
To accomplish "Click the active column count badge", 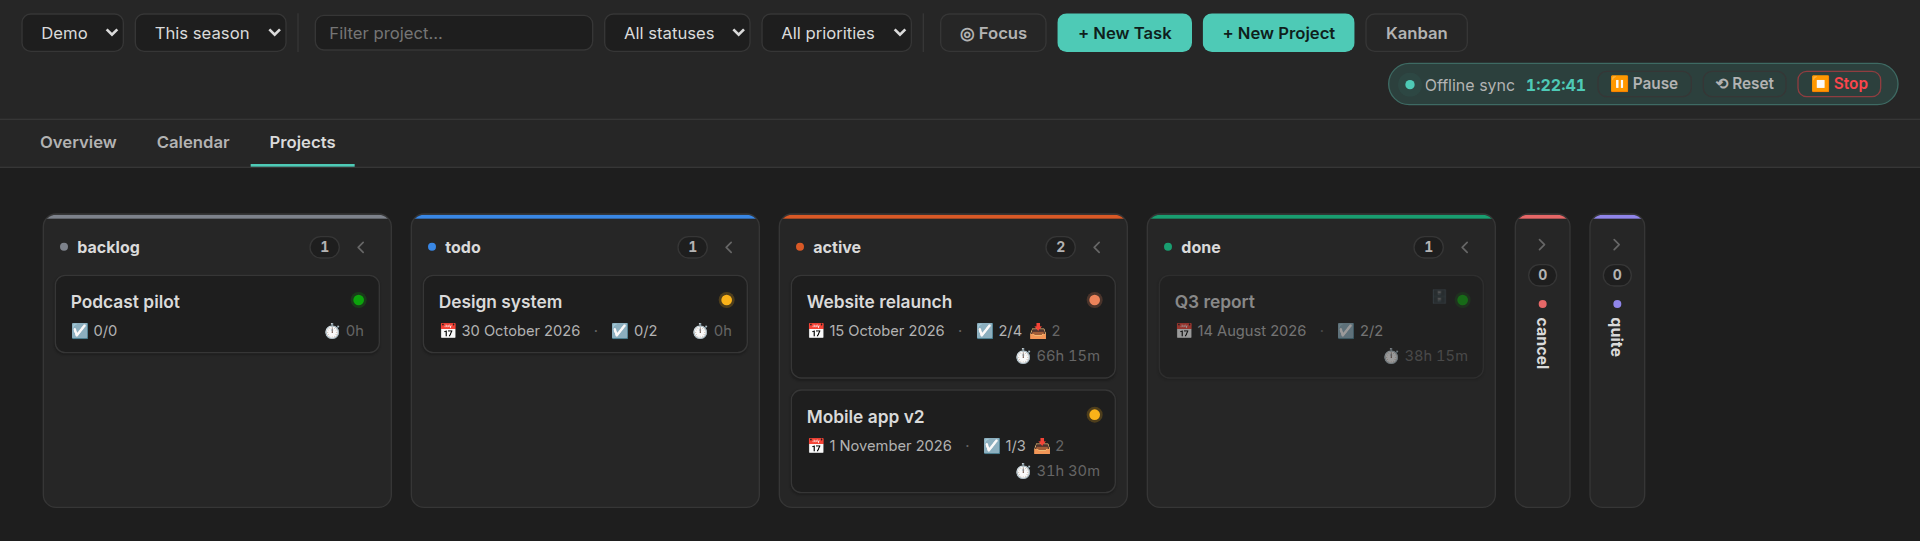I will tap(1060, 247).
